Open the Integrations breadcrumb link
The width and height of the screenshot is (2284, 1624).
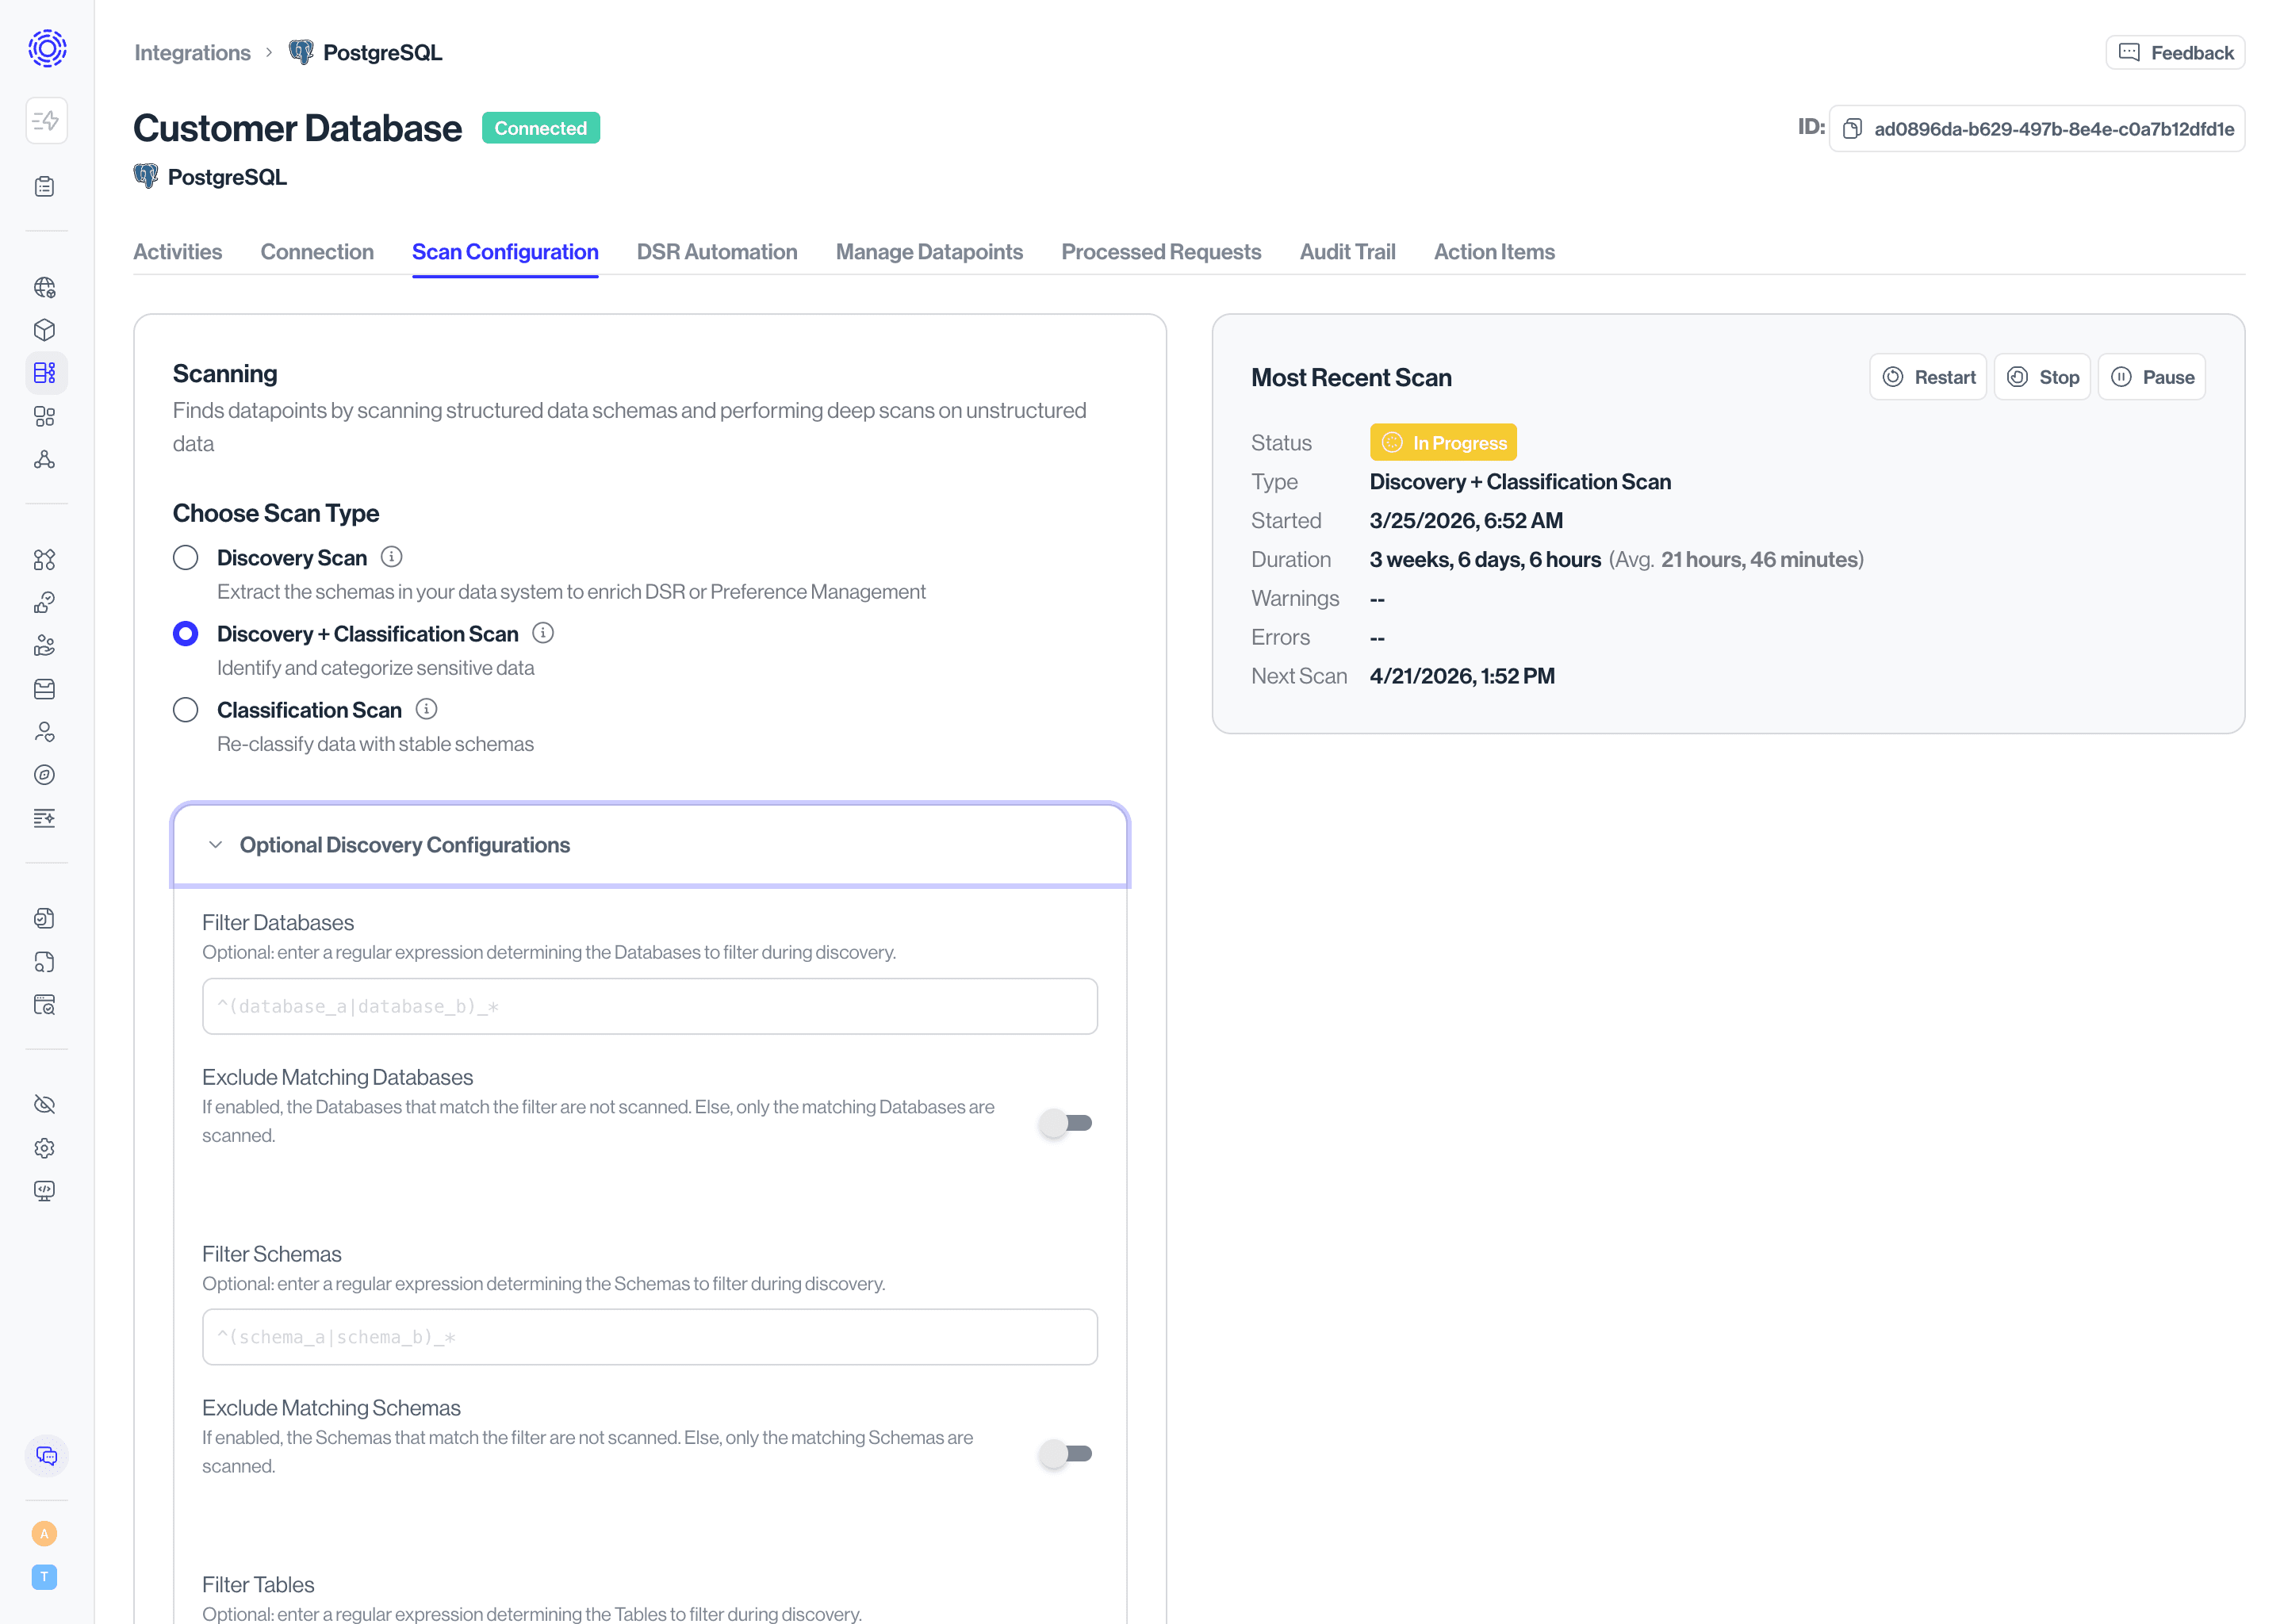[x=192, y=52]
